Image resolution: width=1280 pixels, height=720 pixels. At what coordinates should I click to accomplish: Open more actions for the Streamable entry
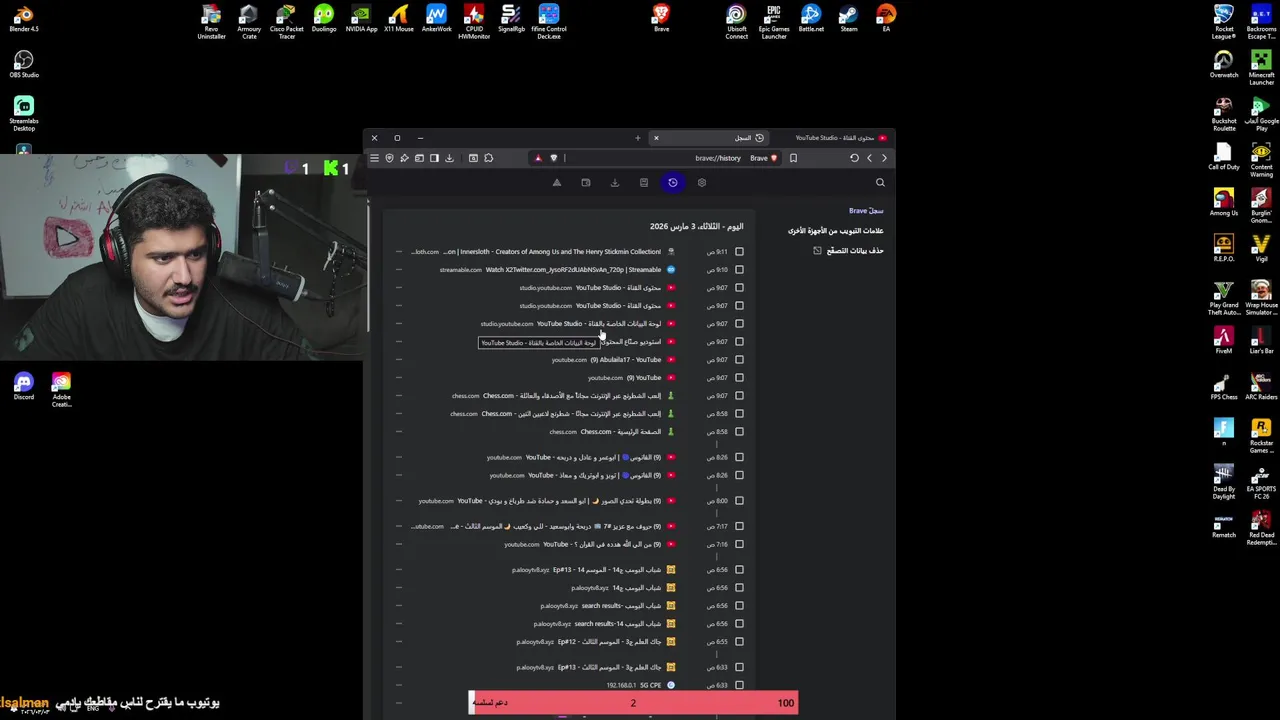coord(398,270)
